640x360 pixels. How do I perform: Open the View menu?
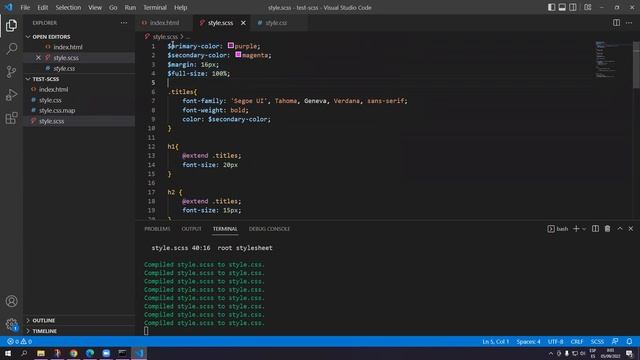click(x=95, y=7)
